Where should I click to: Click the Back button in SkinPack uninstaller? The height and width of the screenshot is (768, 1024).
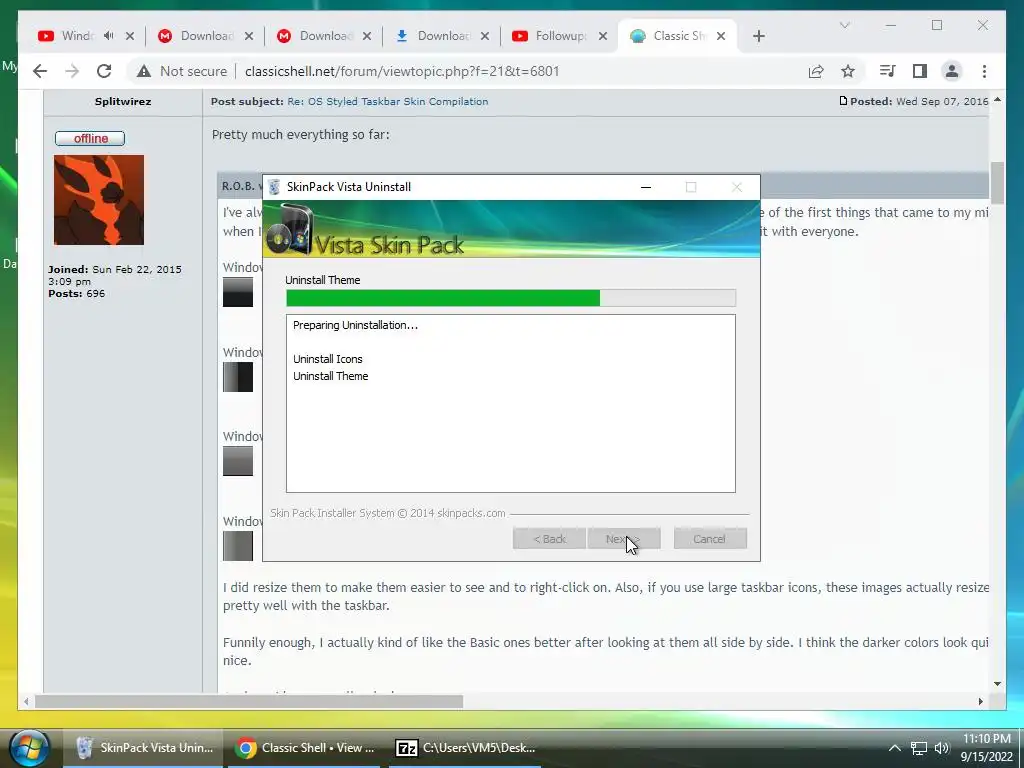coord(549,539)
